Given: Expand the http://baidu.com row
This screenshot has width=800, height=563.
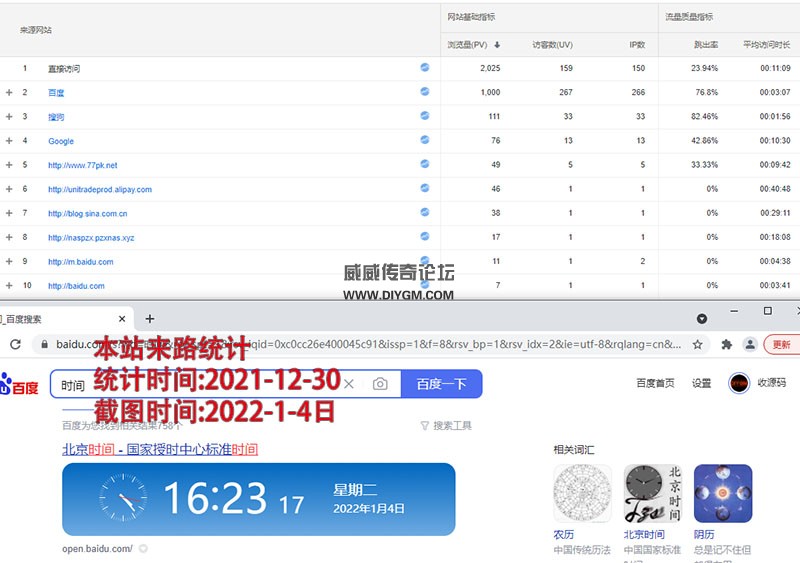Looking at the screenshot, I should tap(9, 285).
